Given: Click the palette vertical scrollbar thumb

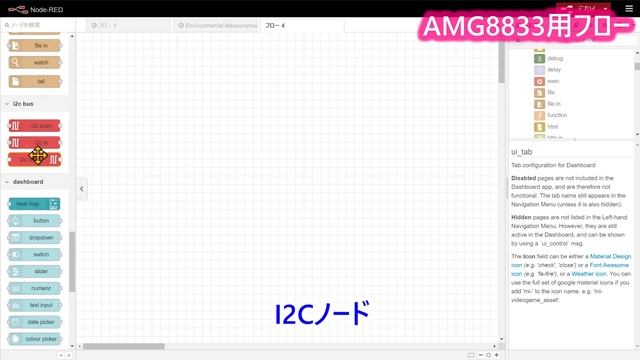Looking at the screenshot, I should pos(72,262).
